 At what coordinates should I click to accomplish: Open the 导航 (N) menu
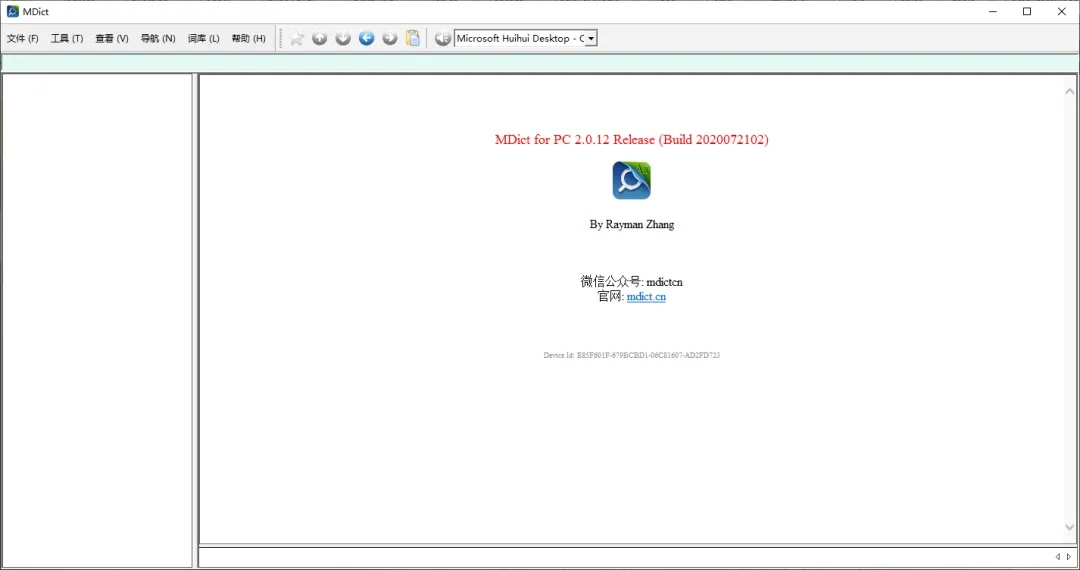click(157, 39)
